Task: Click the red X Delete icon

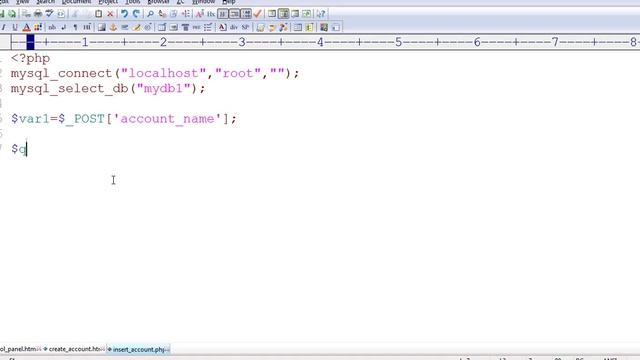Action: coord(110,14)
